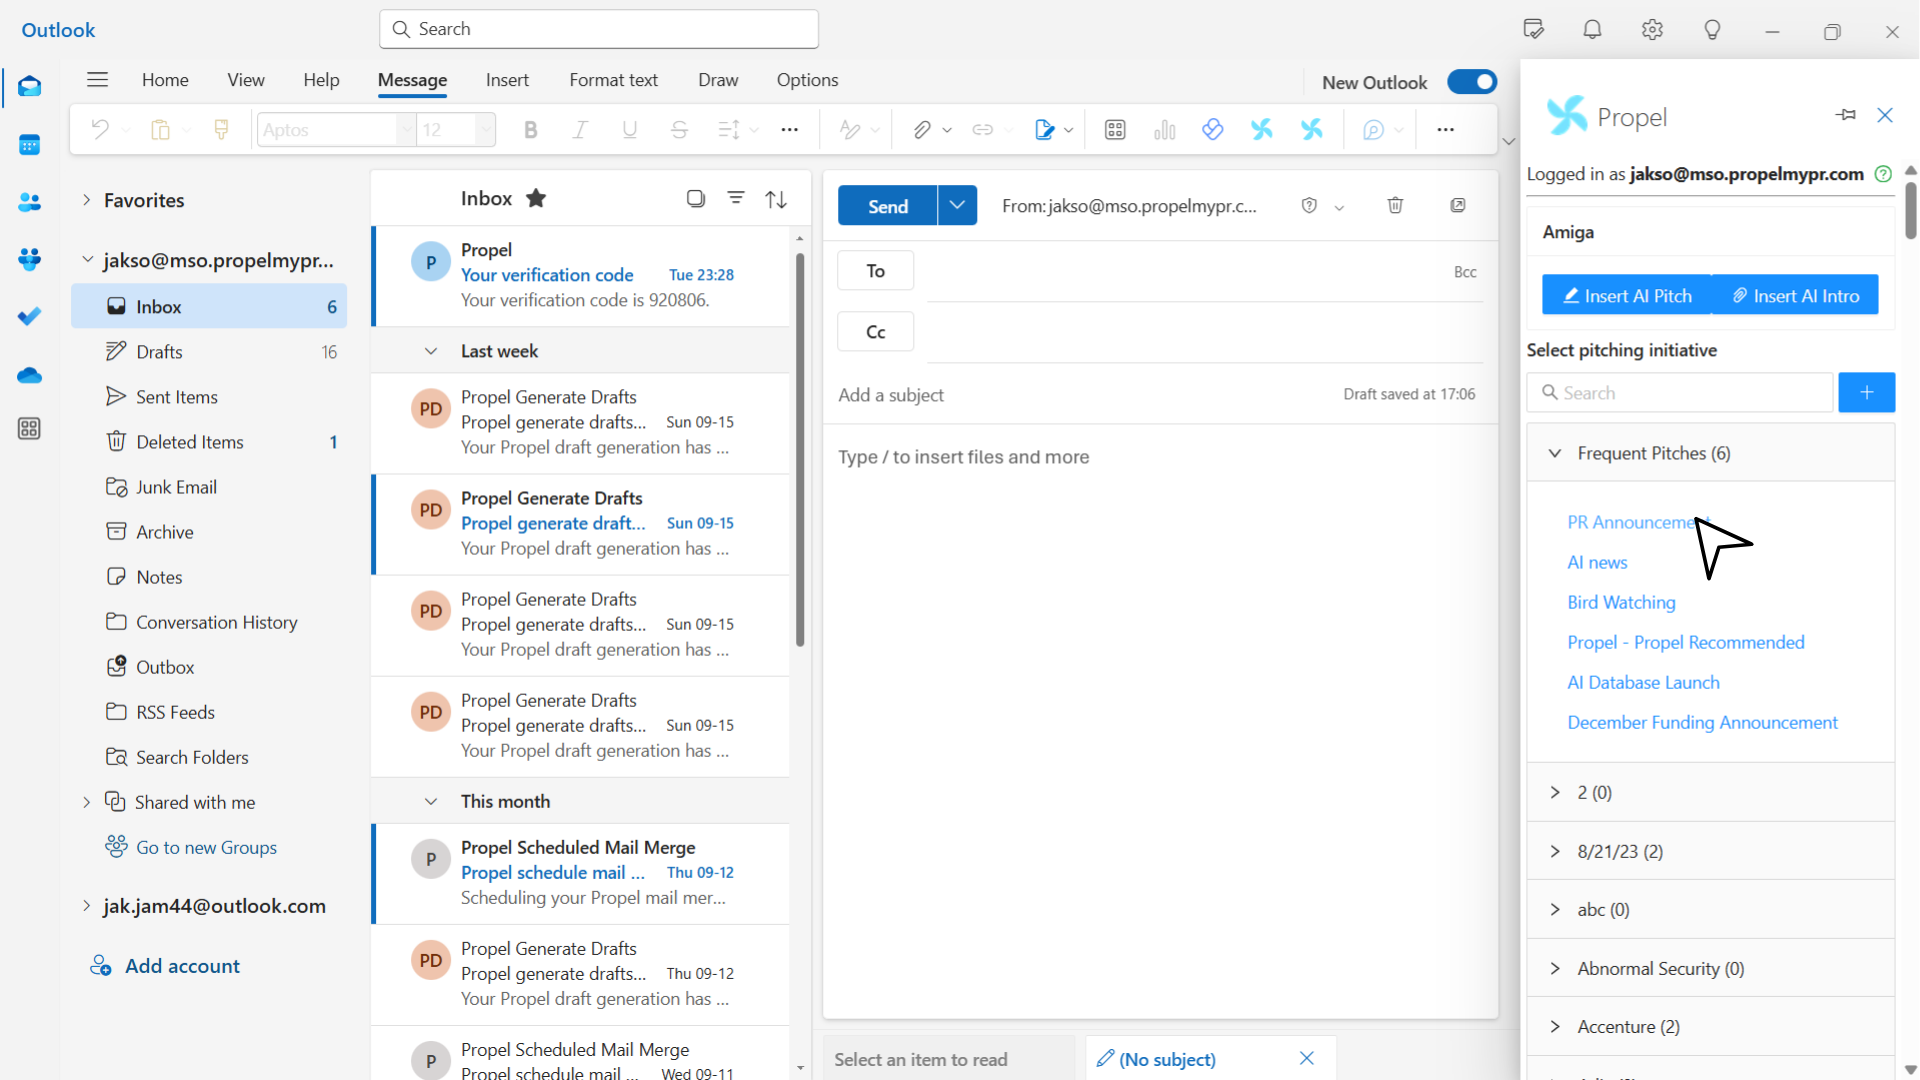Viewport: 1920px width, 1080px height.
Task: Click Insert AI Pitch button
Action: point(1627,295)
